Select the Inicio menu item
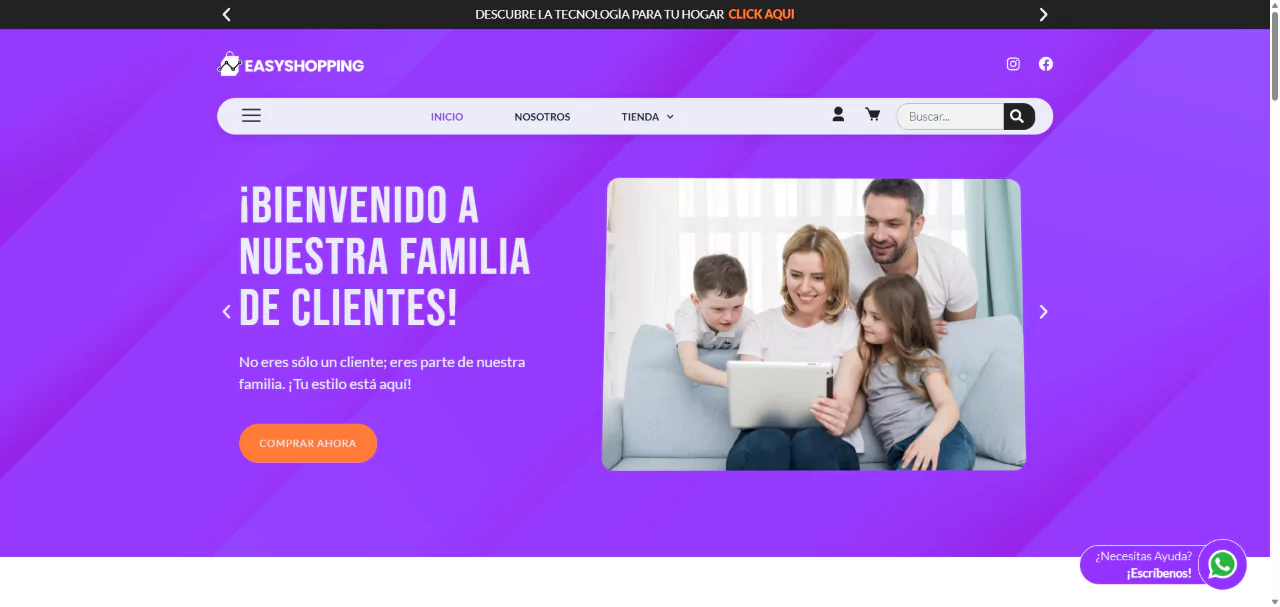 click(447, 117)
